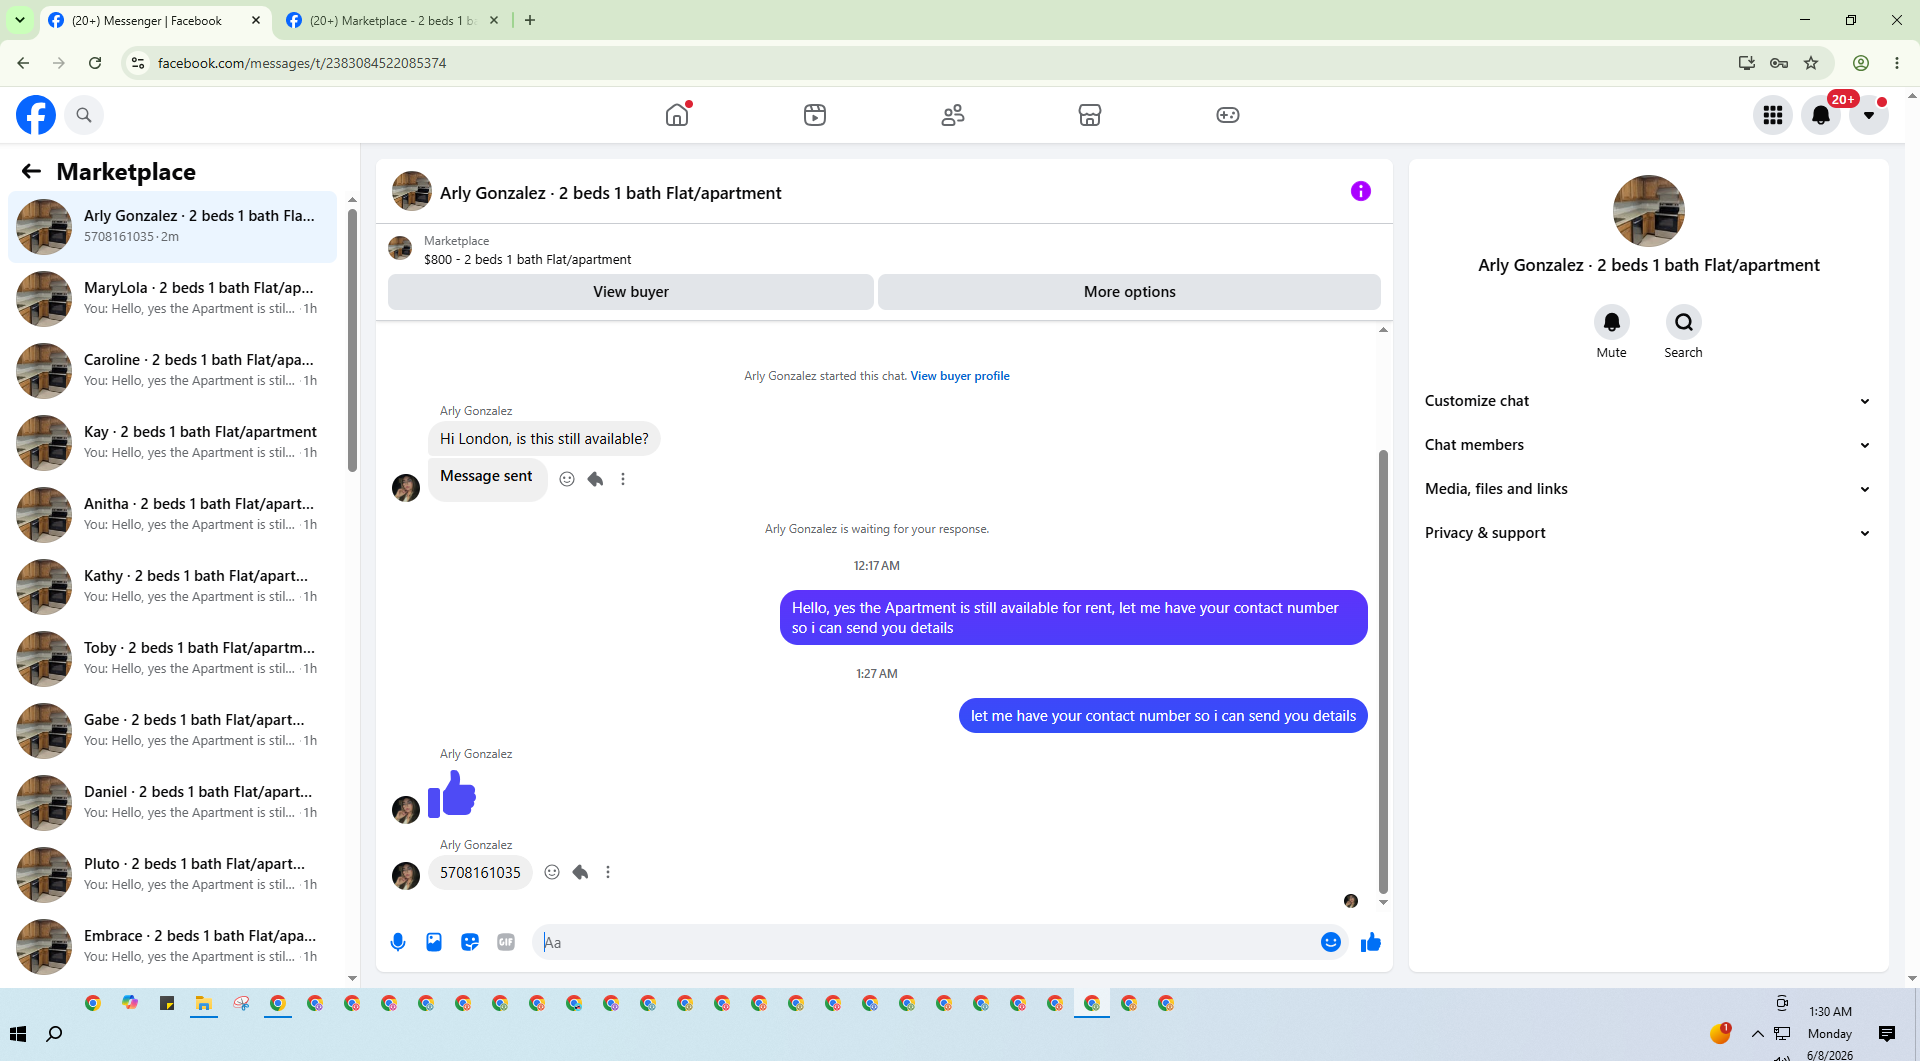The image size is (1920, 1061).
Task: Open the Facebook menu grid icon
Action: (x=1773, y=115)
